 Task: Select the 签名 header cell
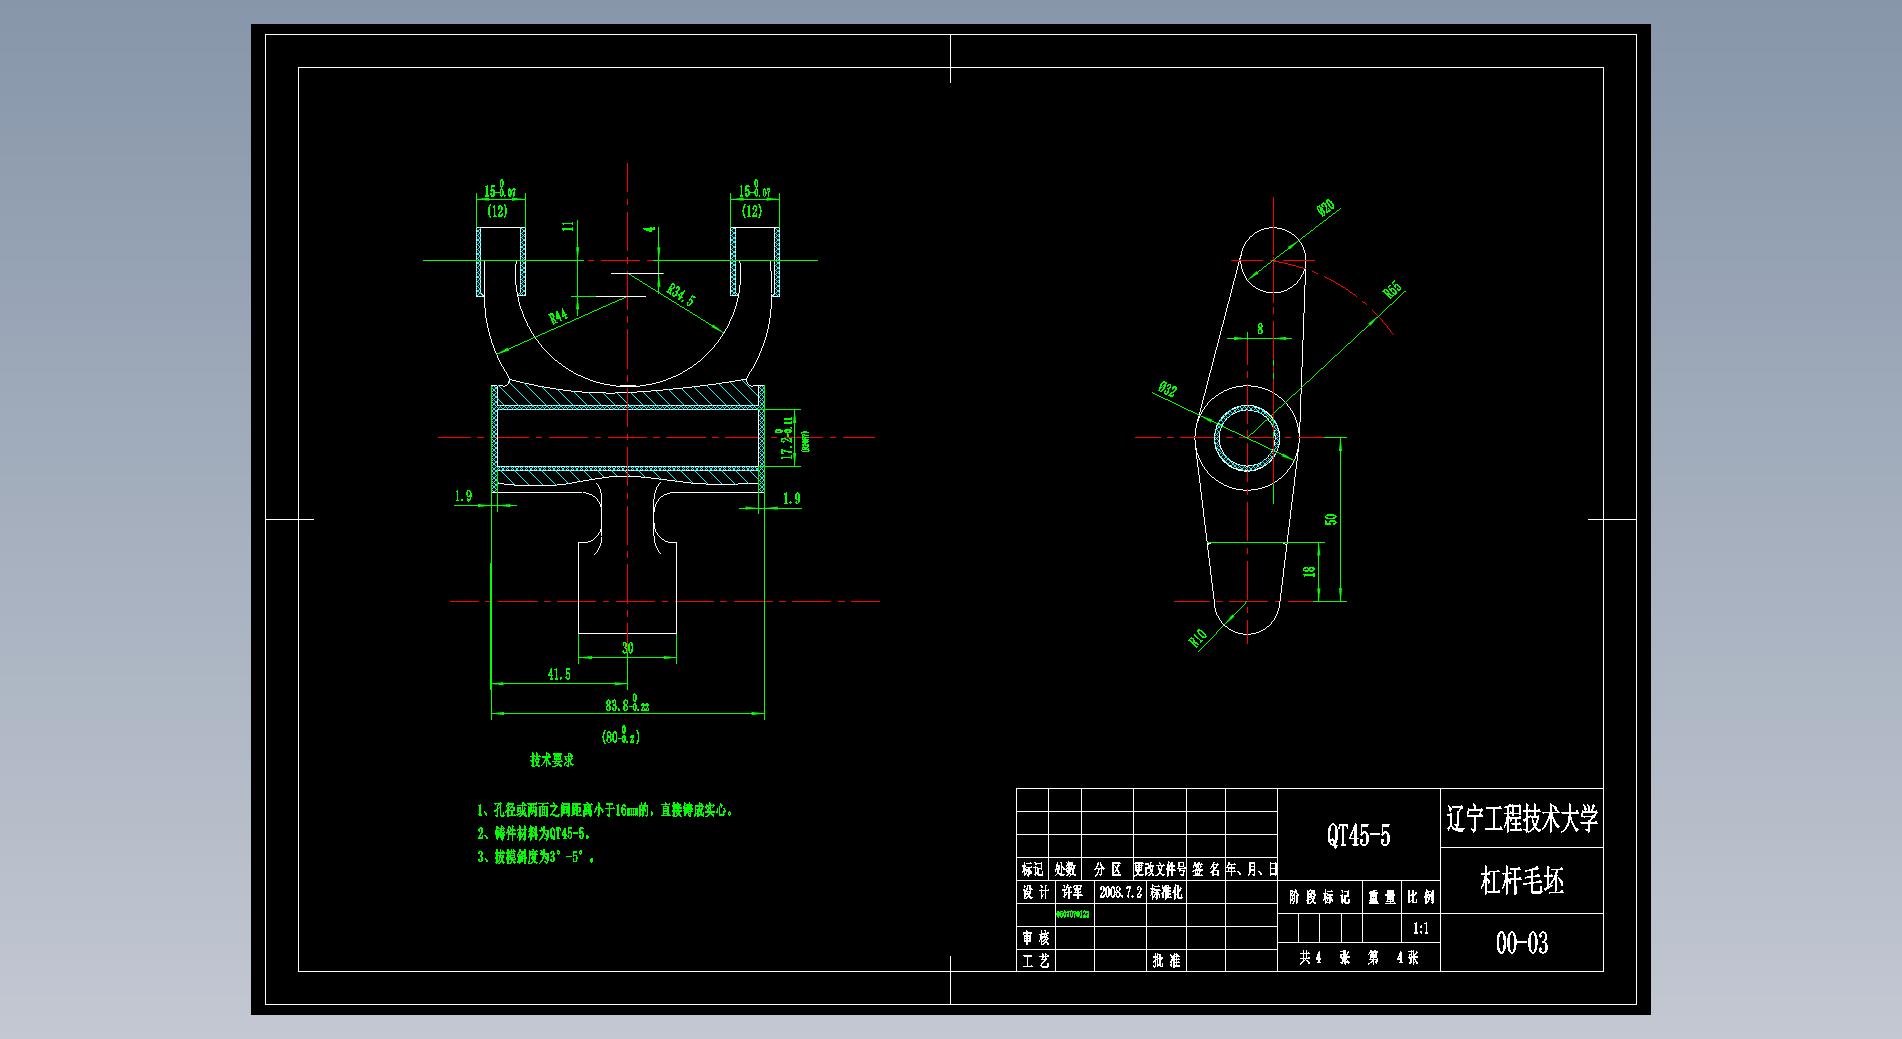1207,869
